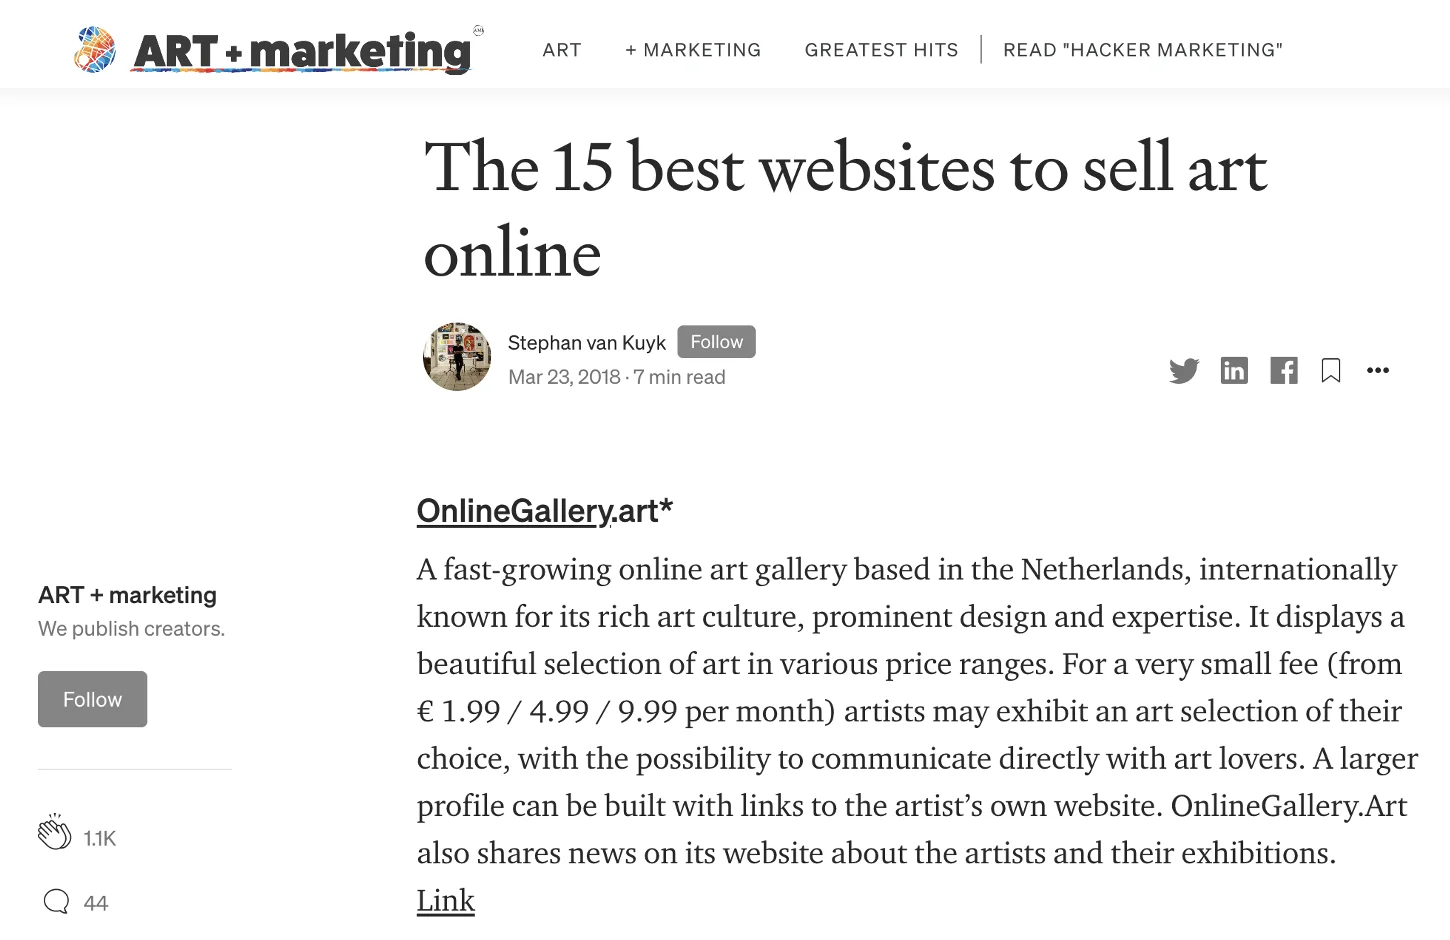
Task: Share article on Twitter
Action: pyautogui.click(x=1184, y=371)
